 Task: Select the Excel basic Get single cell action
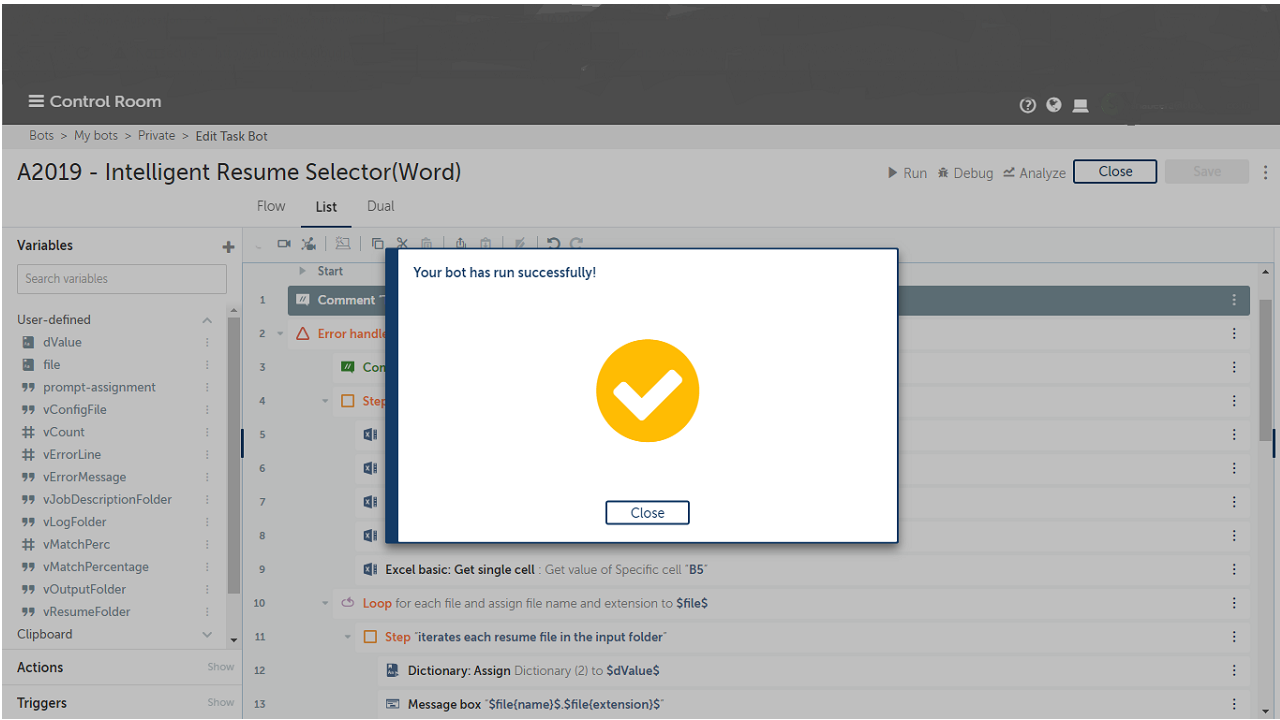click(x=804, y=569)
